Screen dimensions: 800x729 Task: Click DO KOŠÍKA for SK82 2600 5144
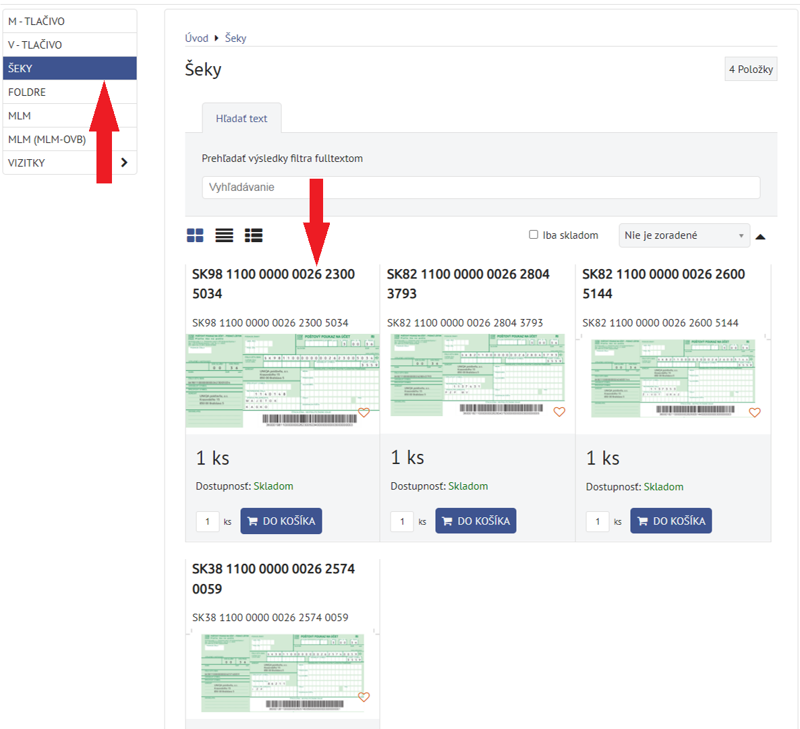coord(671,521)
